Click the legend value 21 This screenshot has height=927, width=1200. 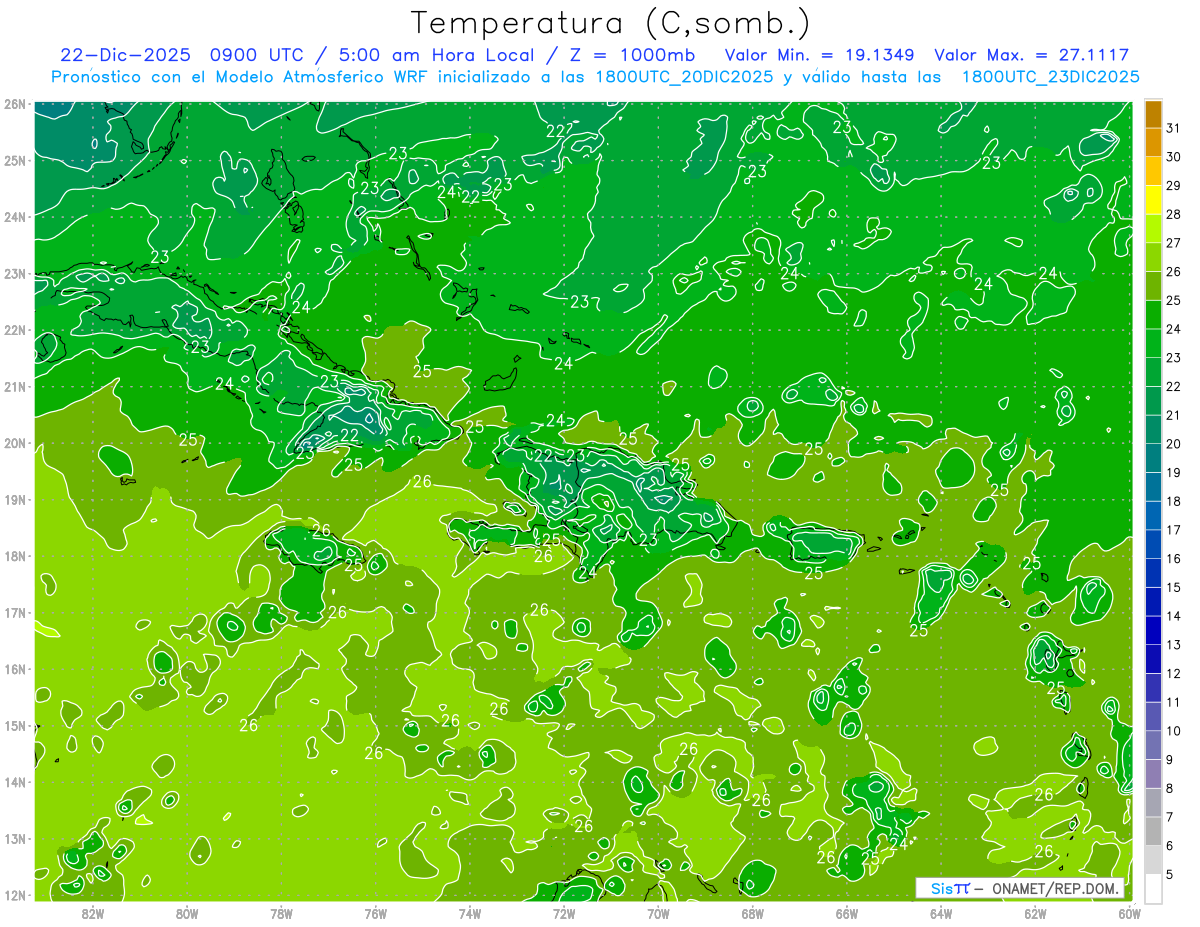(1174, 415)
